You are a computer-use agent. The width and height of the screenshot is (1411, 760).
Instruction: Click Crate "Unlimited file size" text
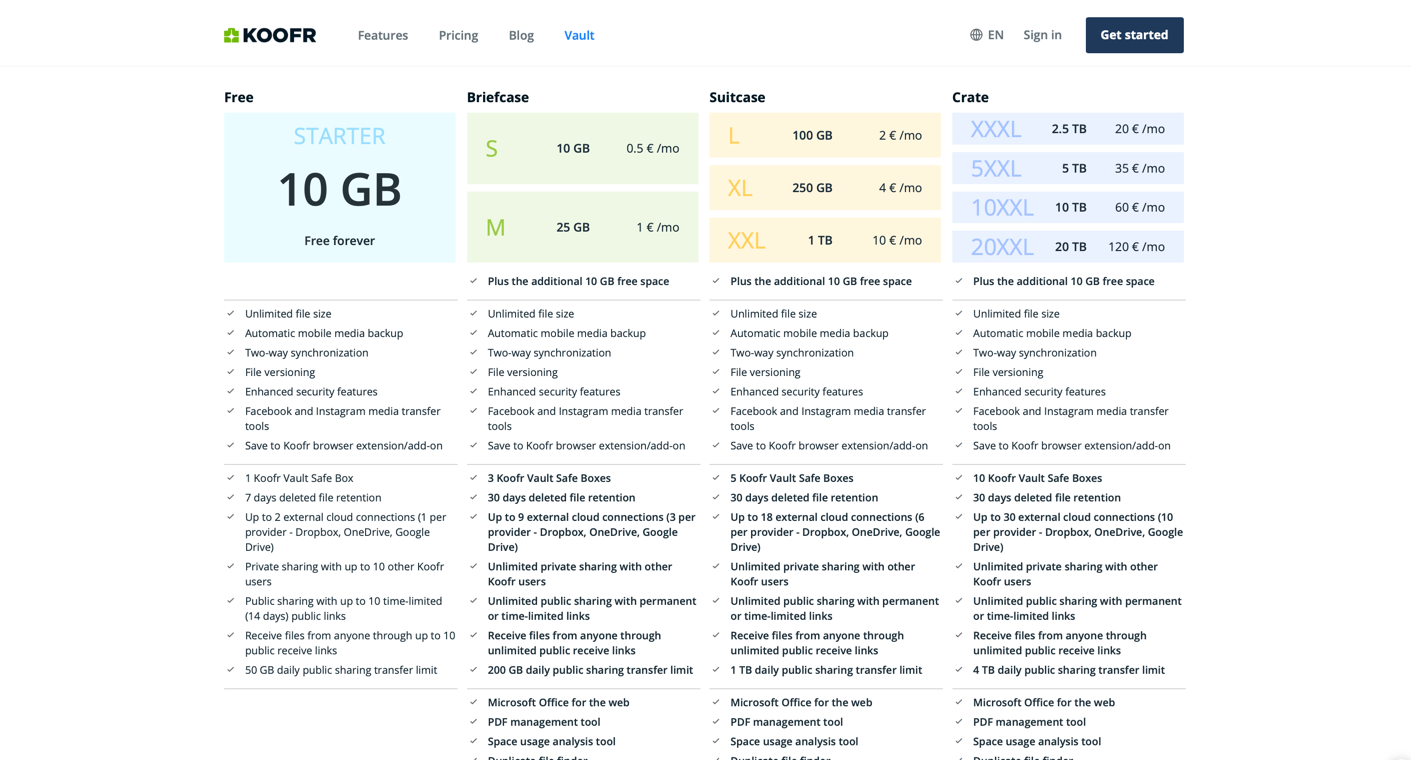[1016, 314]
